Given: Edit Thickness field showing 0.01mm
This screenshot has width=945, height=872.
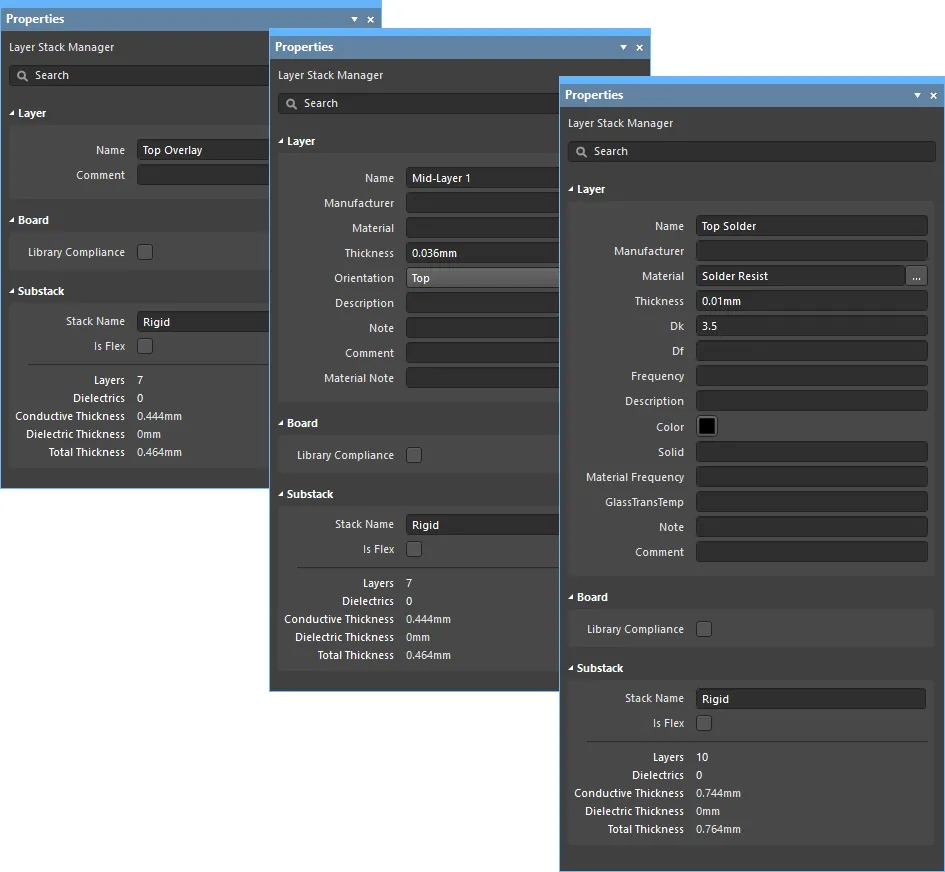Looking at the screenshot, I should click(x=811, y=301).
